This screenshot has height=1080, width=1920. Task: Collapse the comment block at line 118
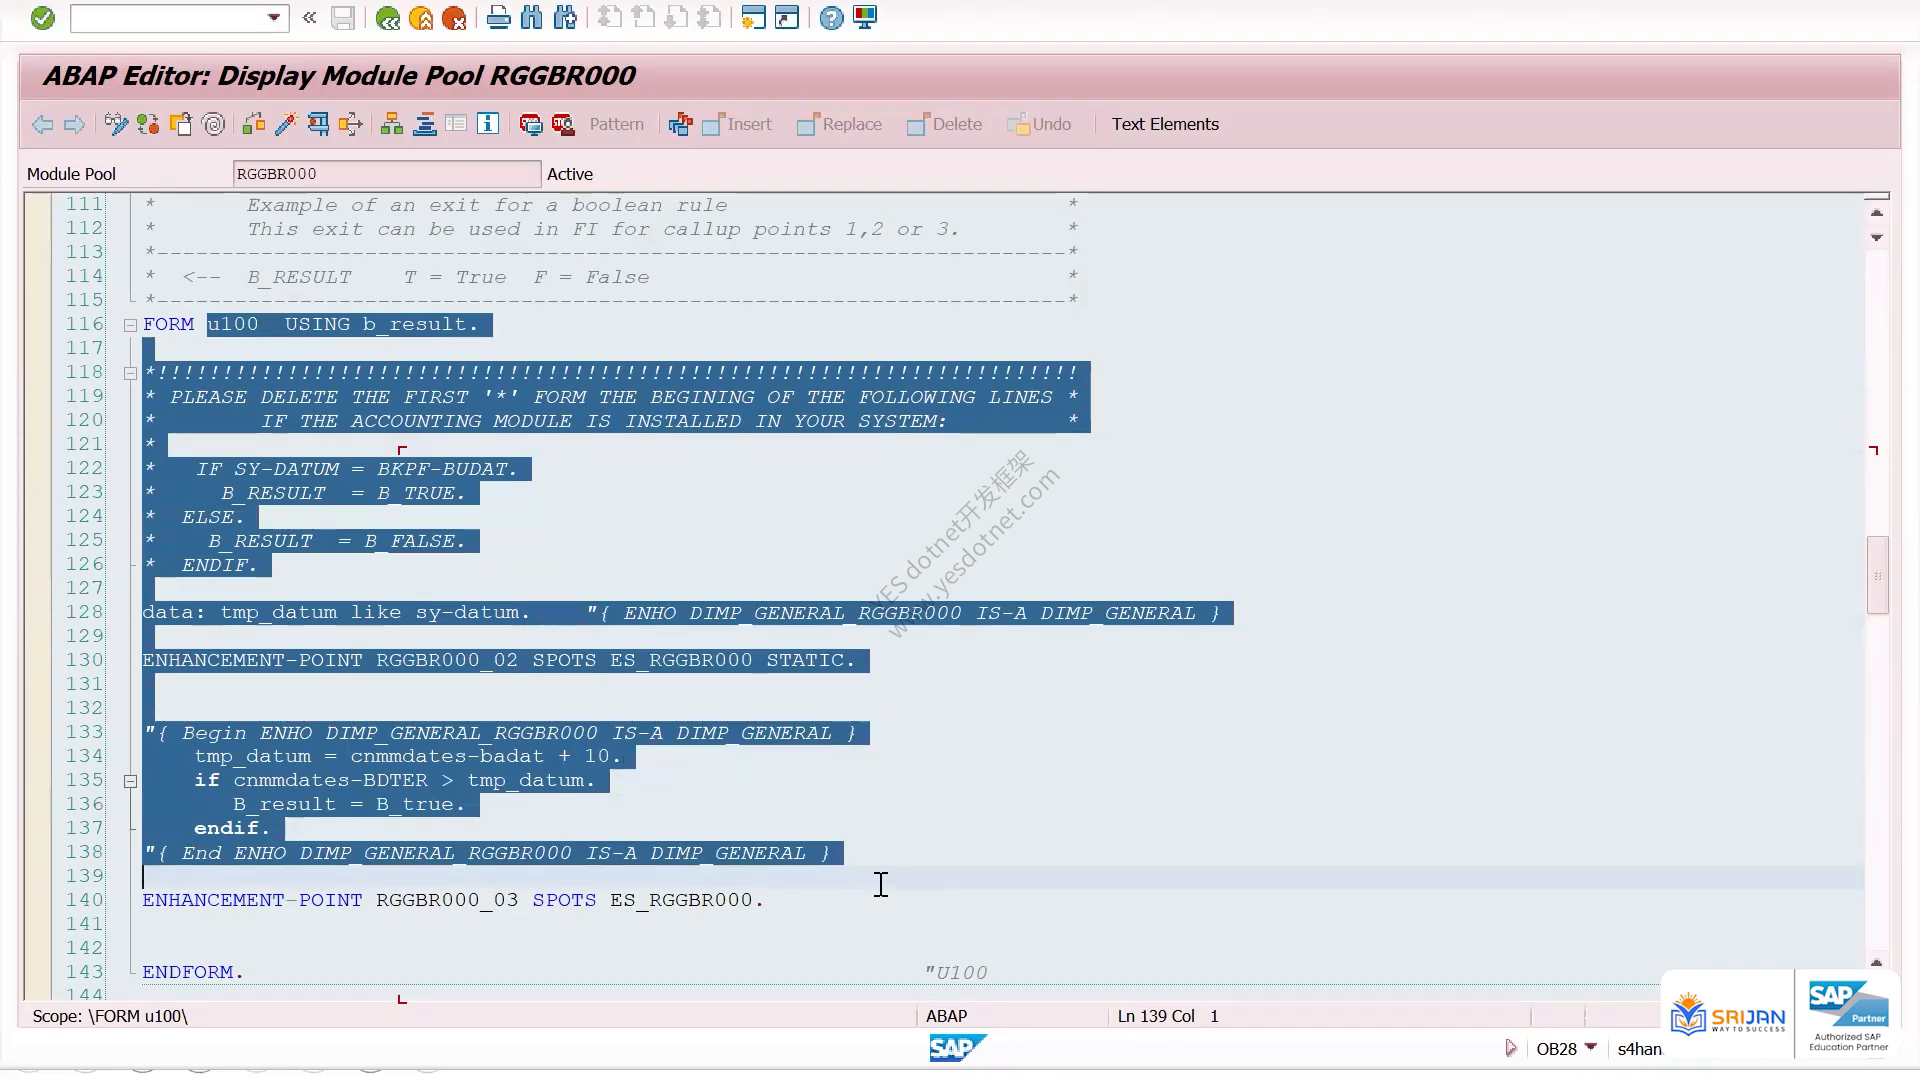[x=130, y=373]
